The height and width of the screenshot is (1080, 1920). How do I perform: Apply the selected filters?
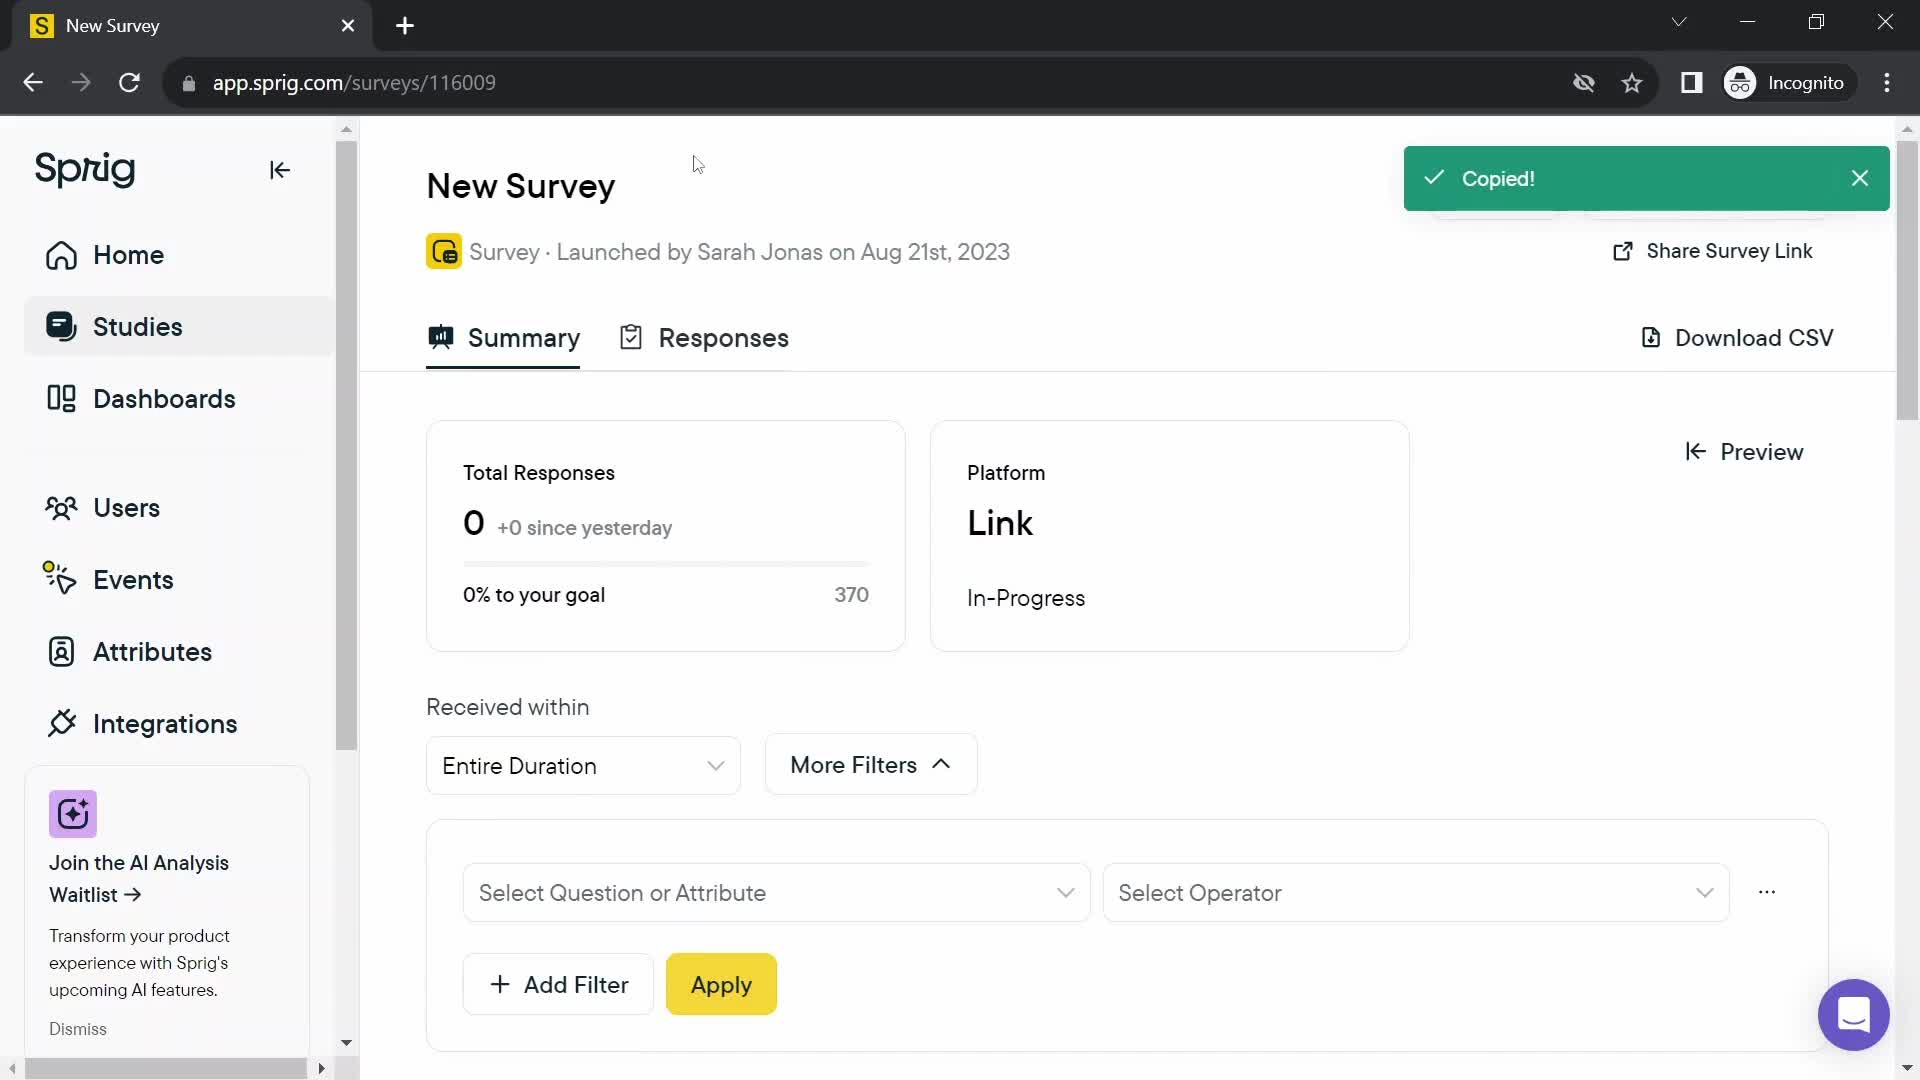pos(721,985)
